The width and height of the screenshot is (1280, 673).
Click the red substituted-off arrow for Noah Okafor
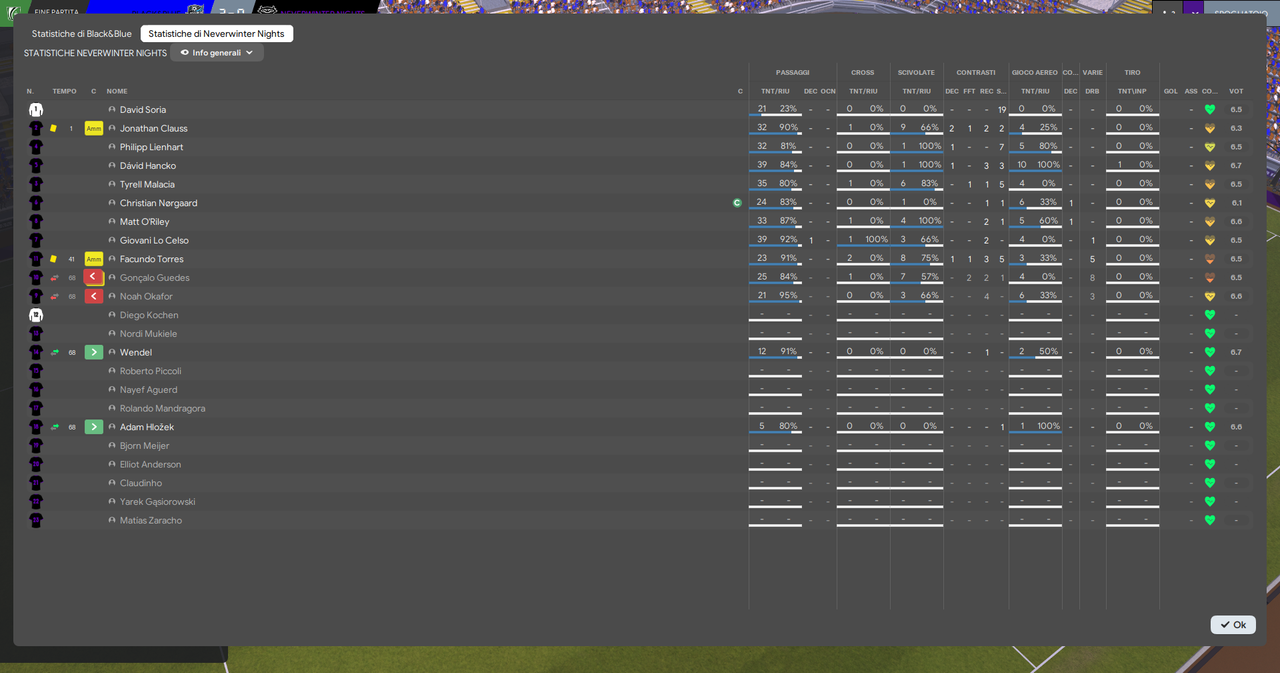[94, 297]
